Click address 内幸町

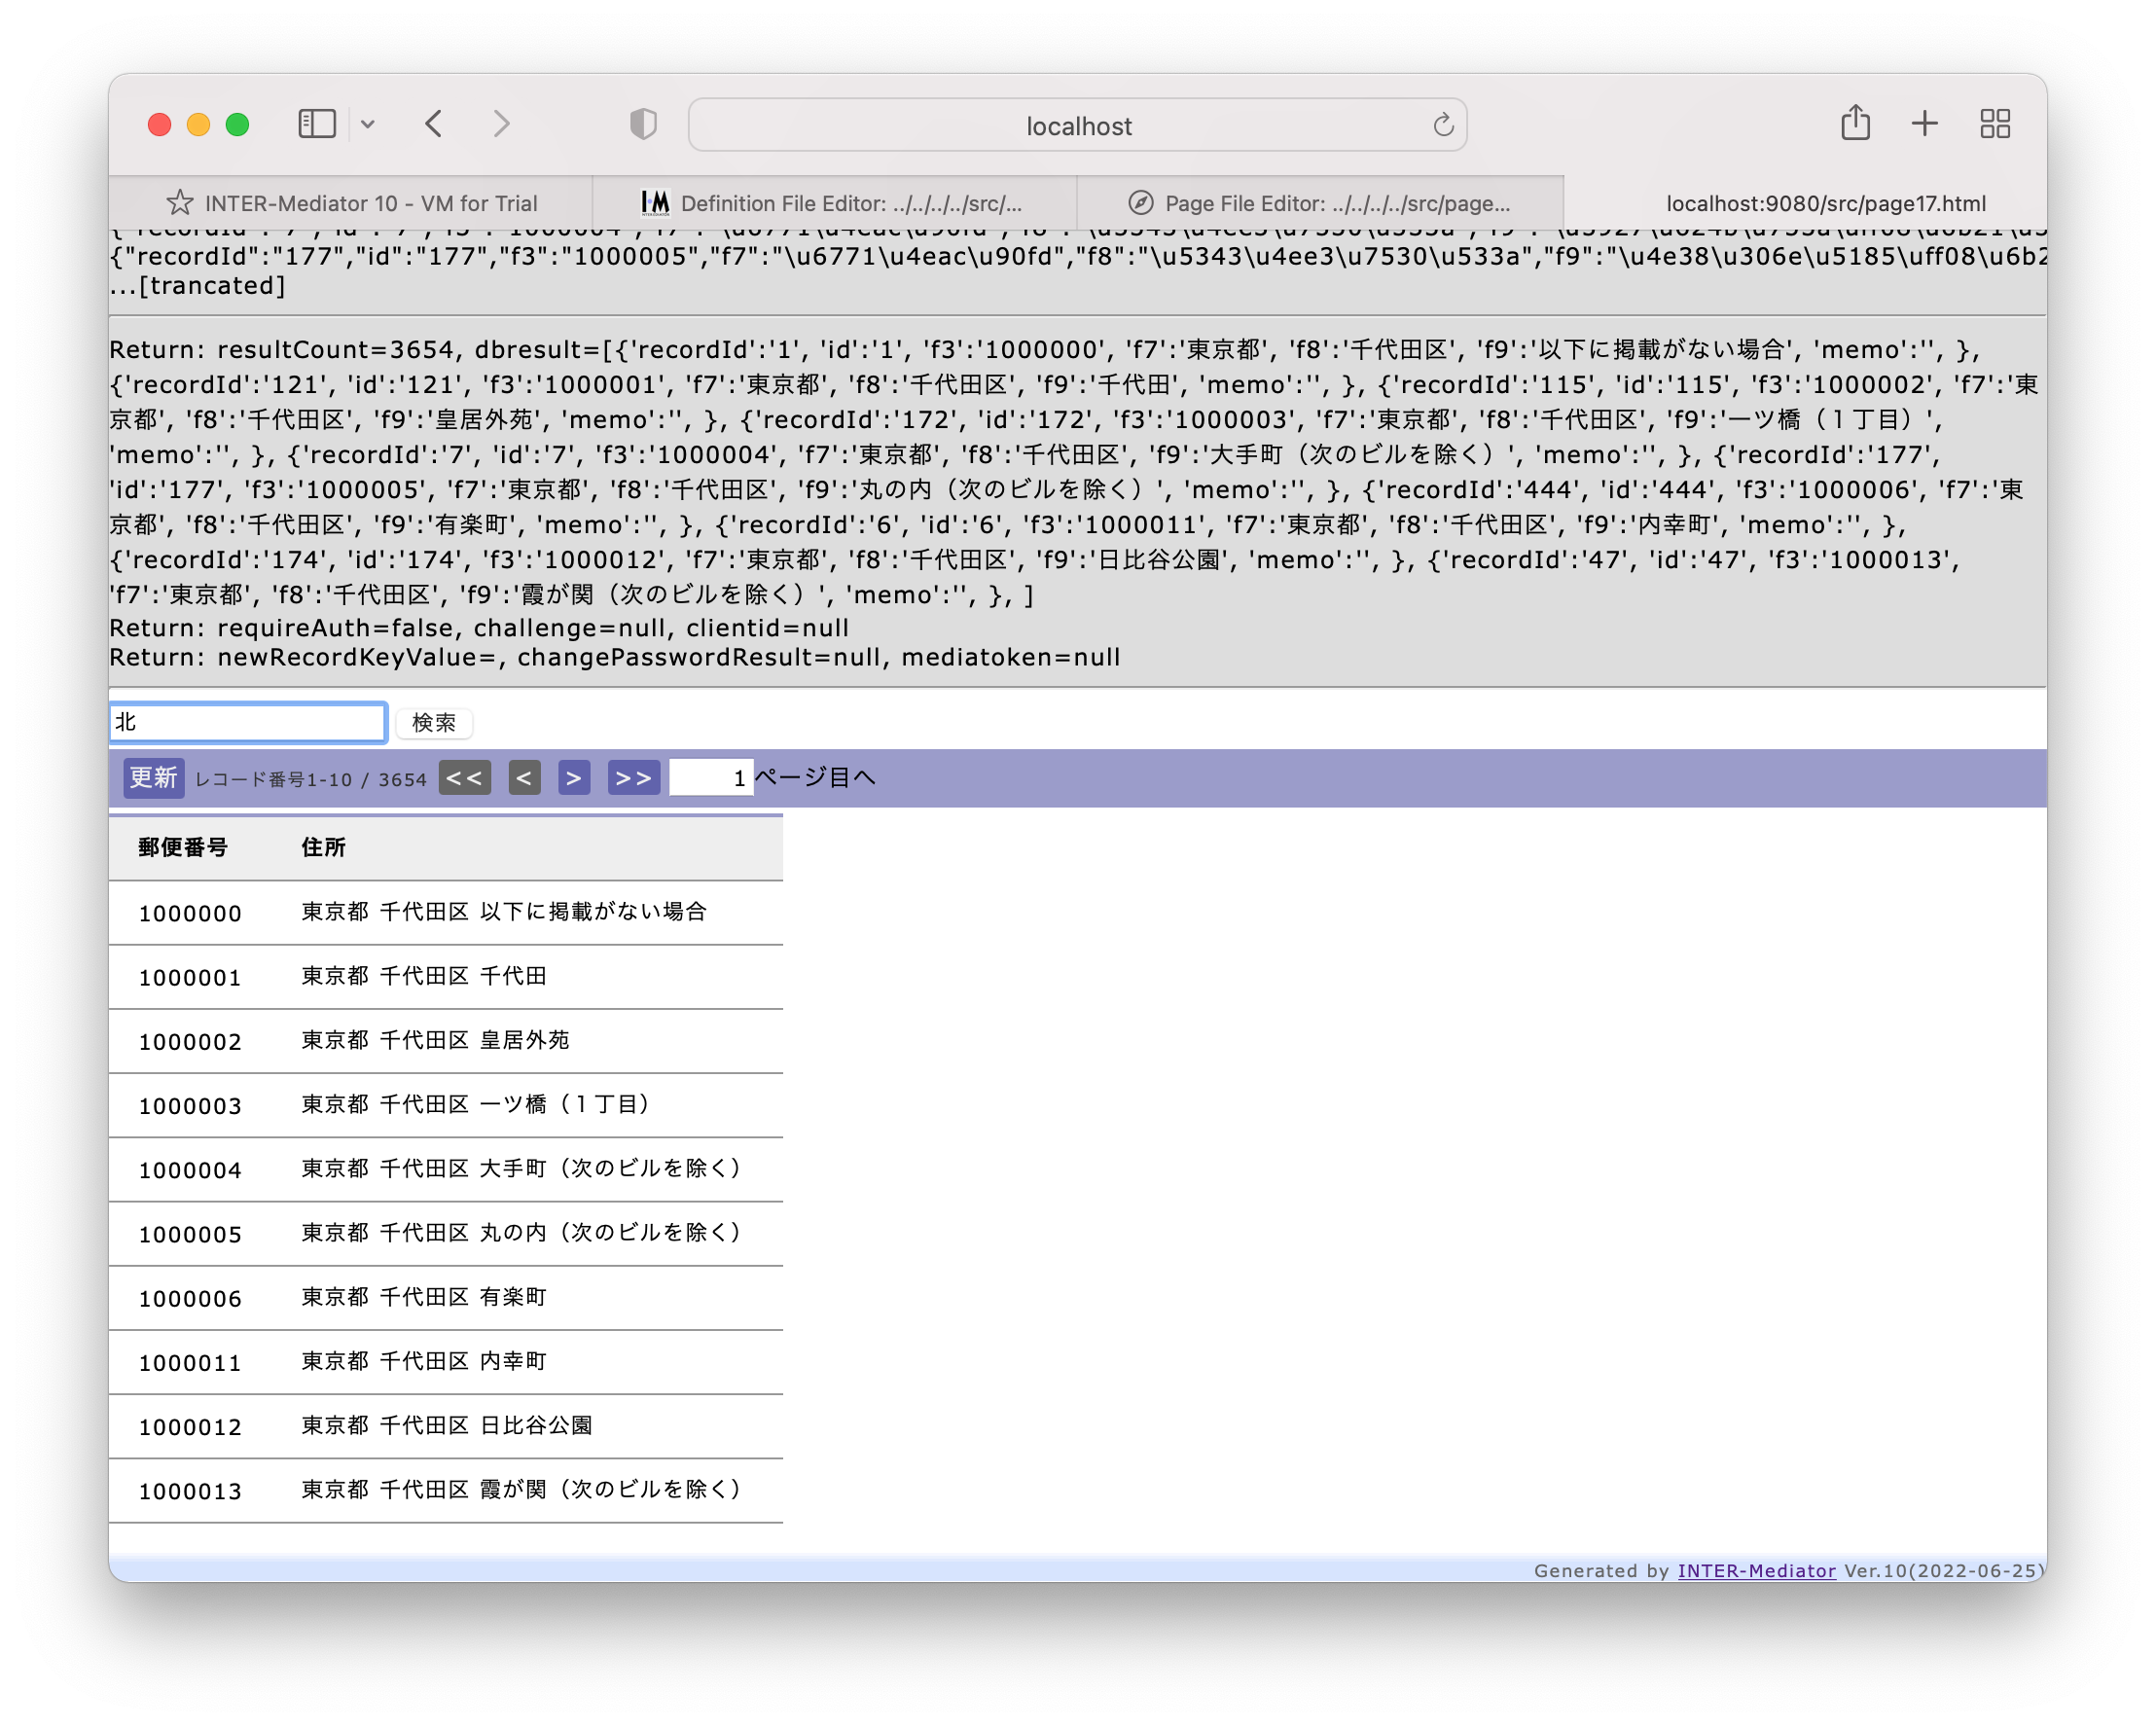513,1361
